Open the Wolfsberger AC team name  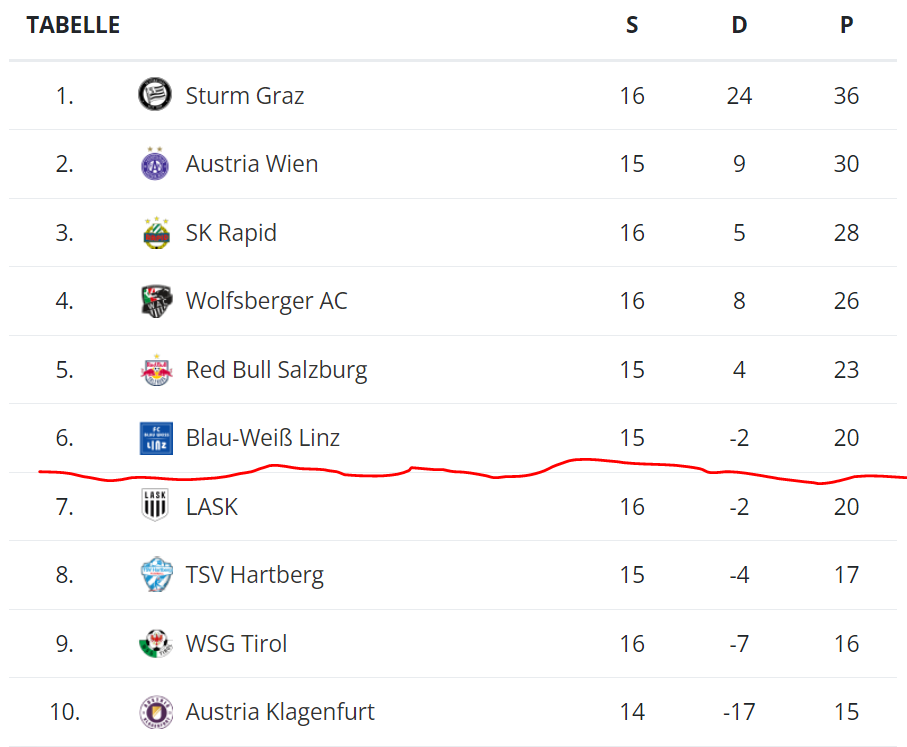click(x=266, y=301)
